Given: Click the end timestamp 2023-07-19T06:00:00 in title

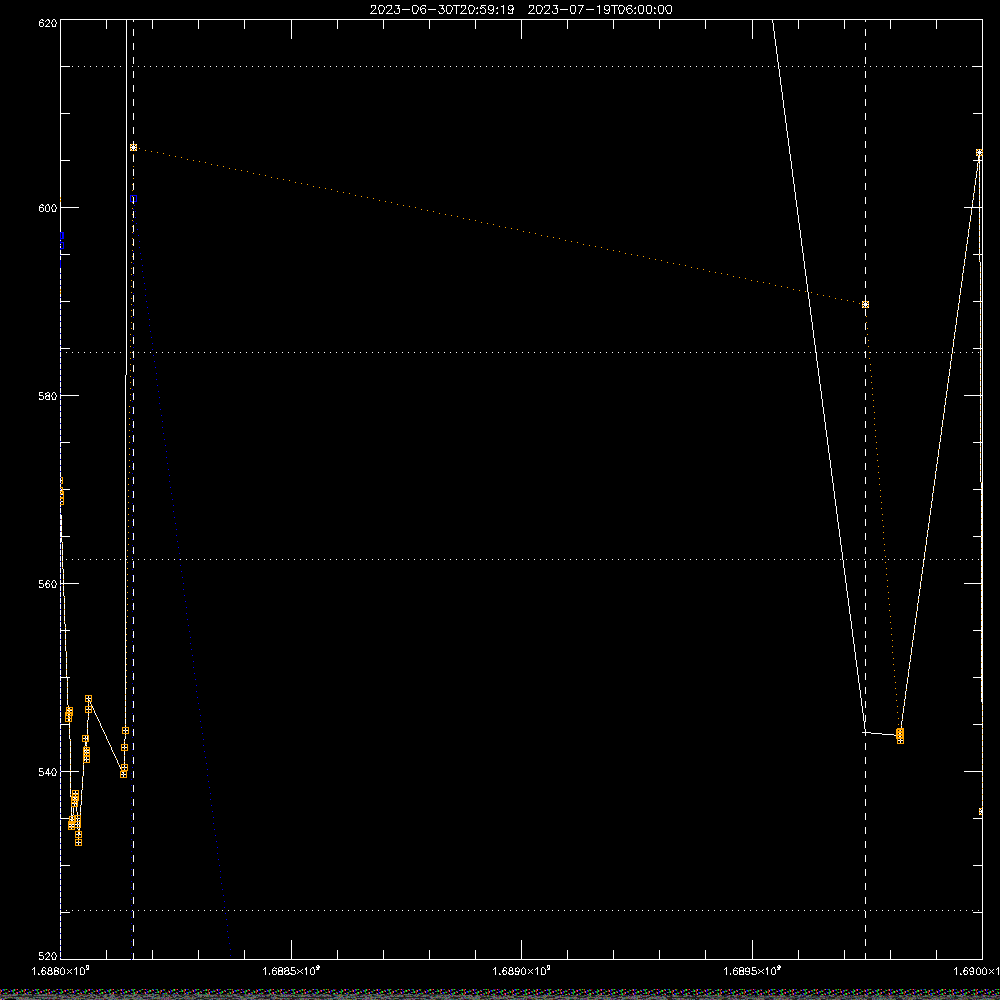Looking at the screenshot, I should click(600, 10).
